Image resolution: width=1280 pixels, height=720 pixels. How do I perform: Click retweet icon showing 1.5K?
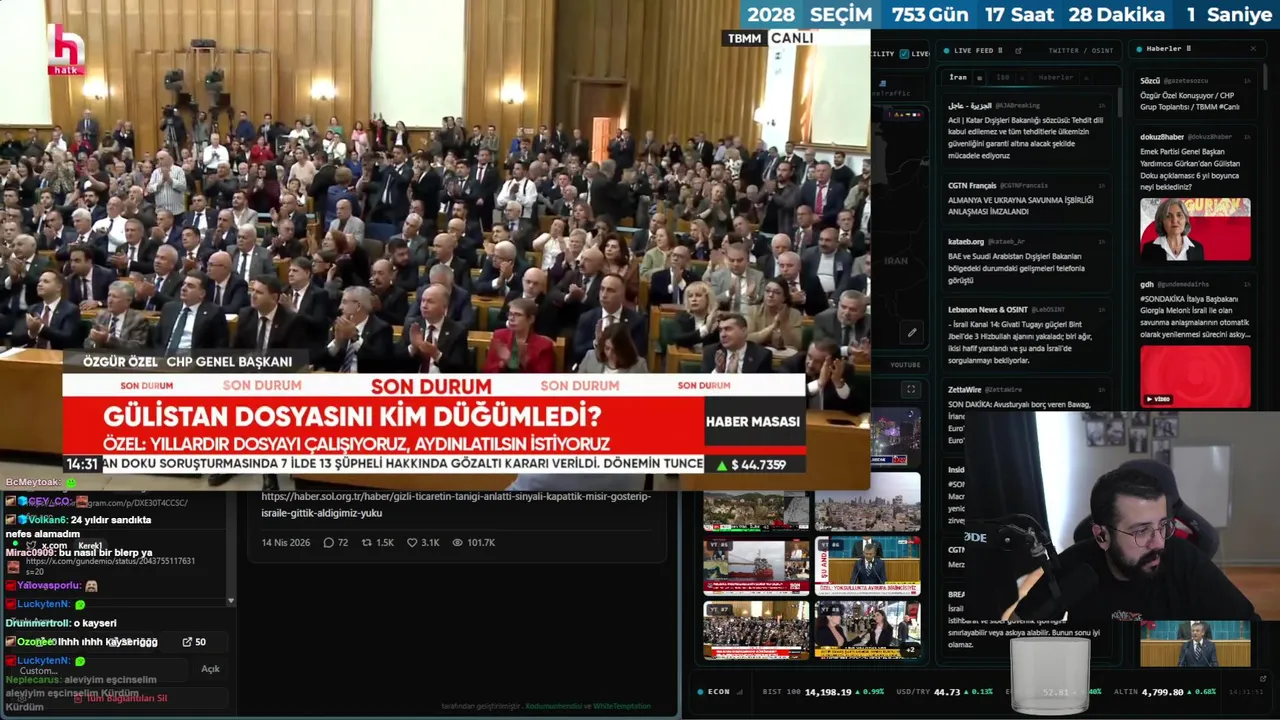pos(366,542)
